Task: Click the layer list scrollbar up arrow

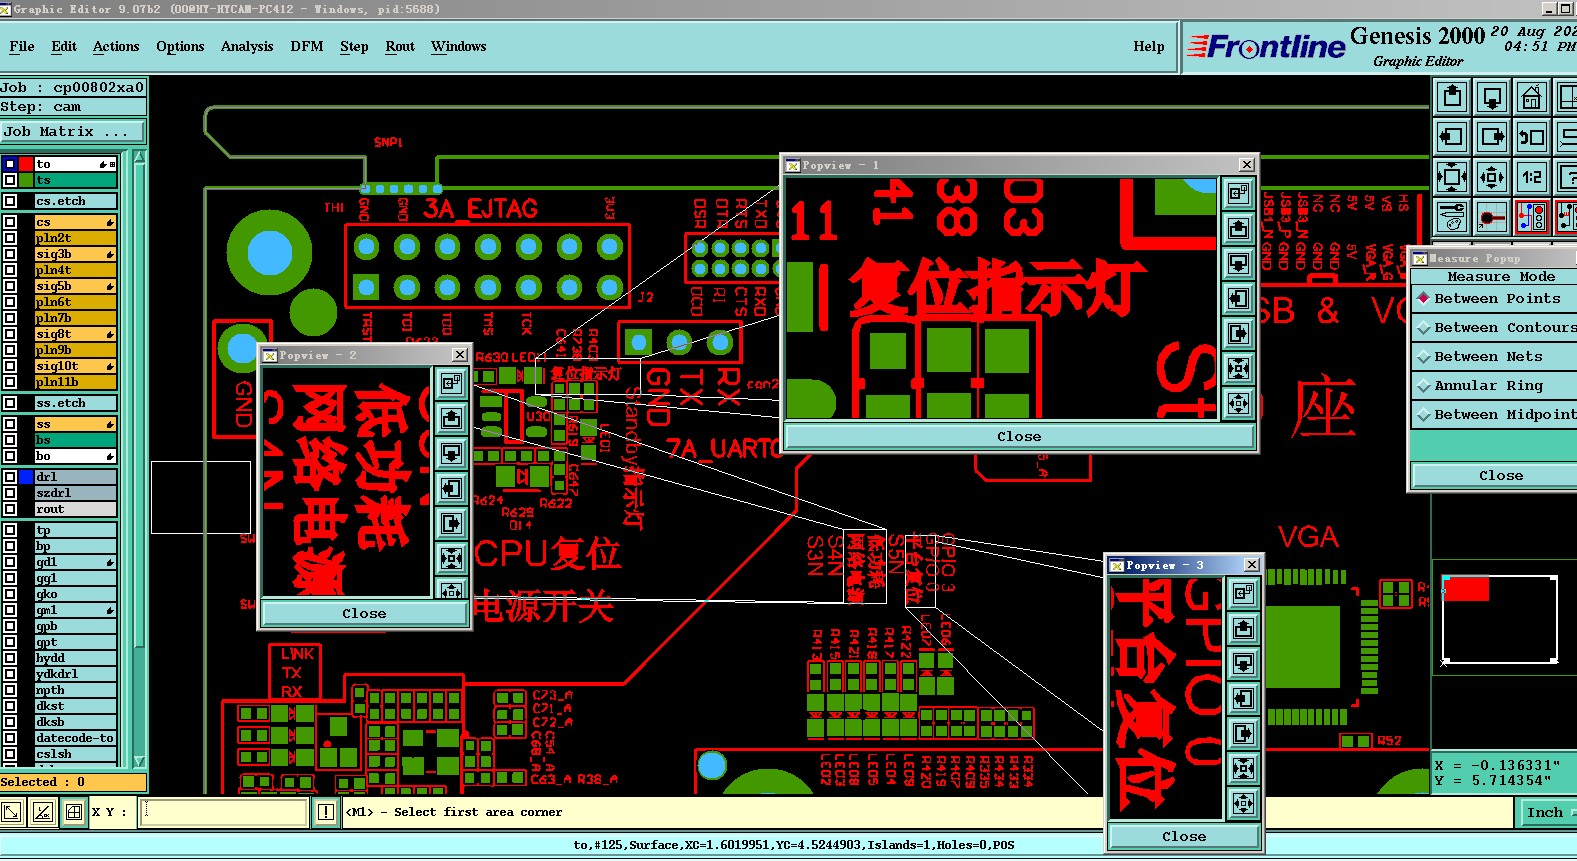Action: tap(139, 157)
